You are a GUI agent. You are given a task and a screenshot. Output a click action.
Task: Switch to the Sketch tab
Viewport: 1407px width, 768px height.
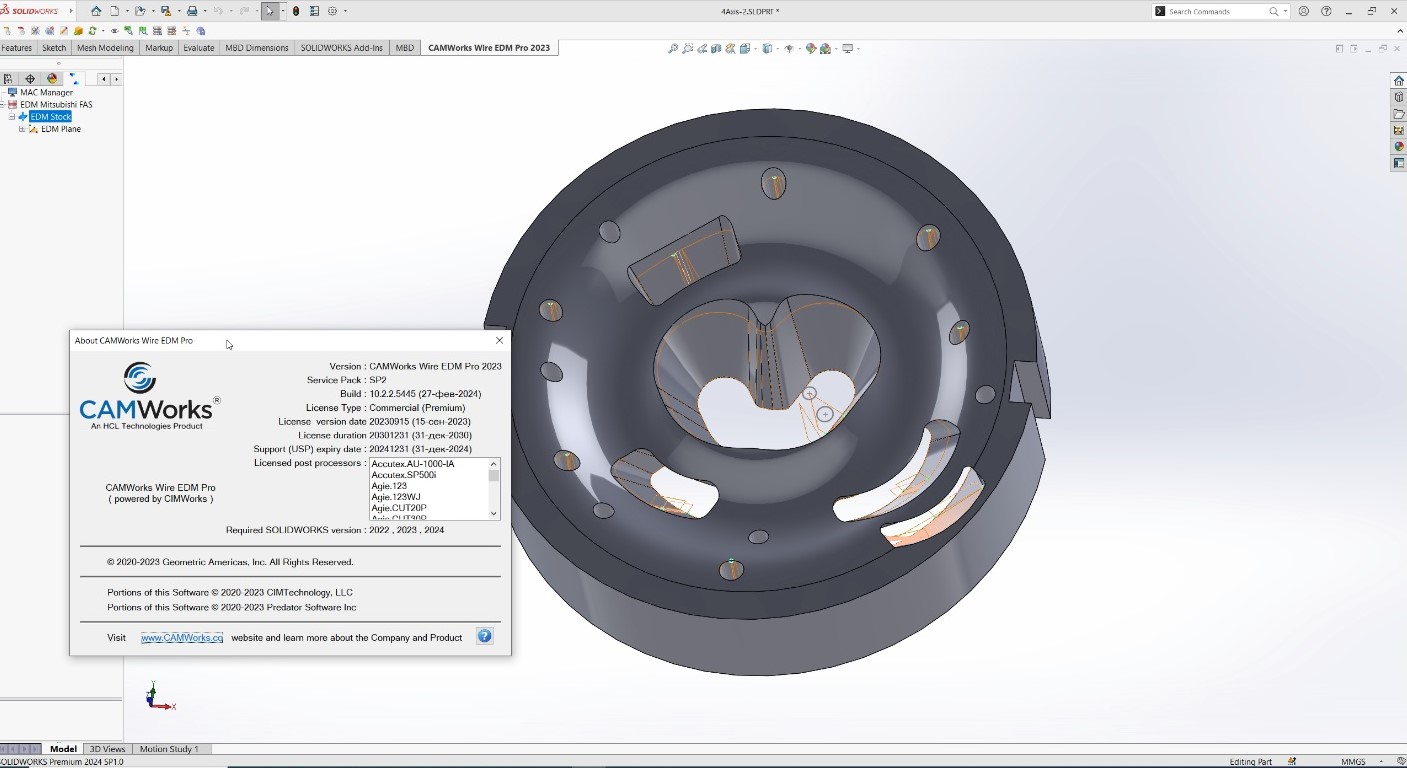pos(54,48)
